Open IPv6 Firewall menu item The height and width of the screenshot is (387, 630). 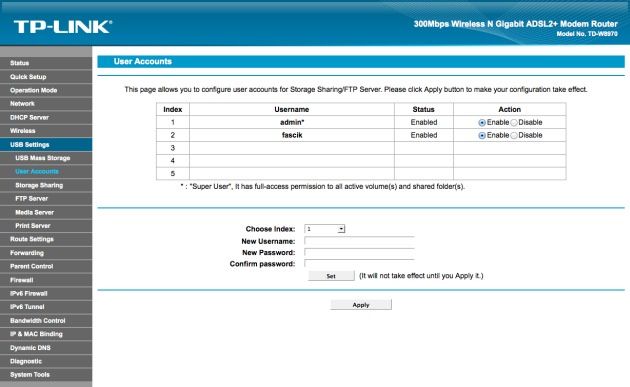(46, 293)
